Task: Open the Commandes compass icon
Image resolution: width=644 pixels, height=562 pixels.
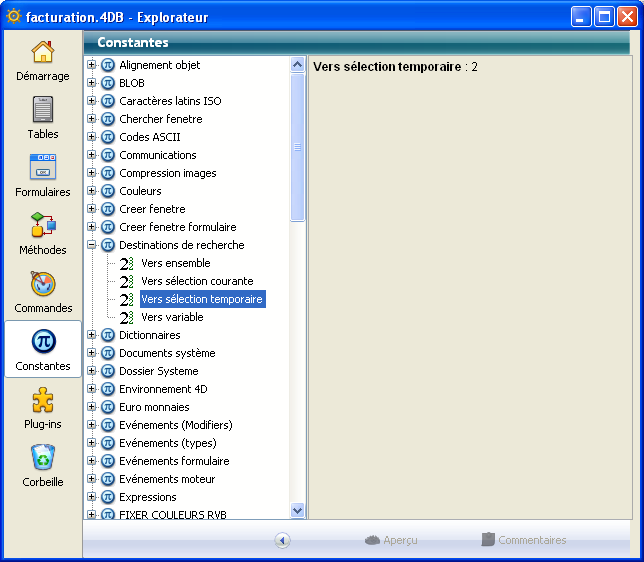Action: [x=43, y=284]
